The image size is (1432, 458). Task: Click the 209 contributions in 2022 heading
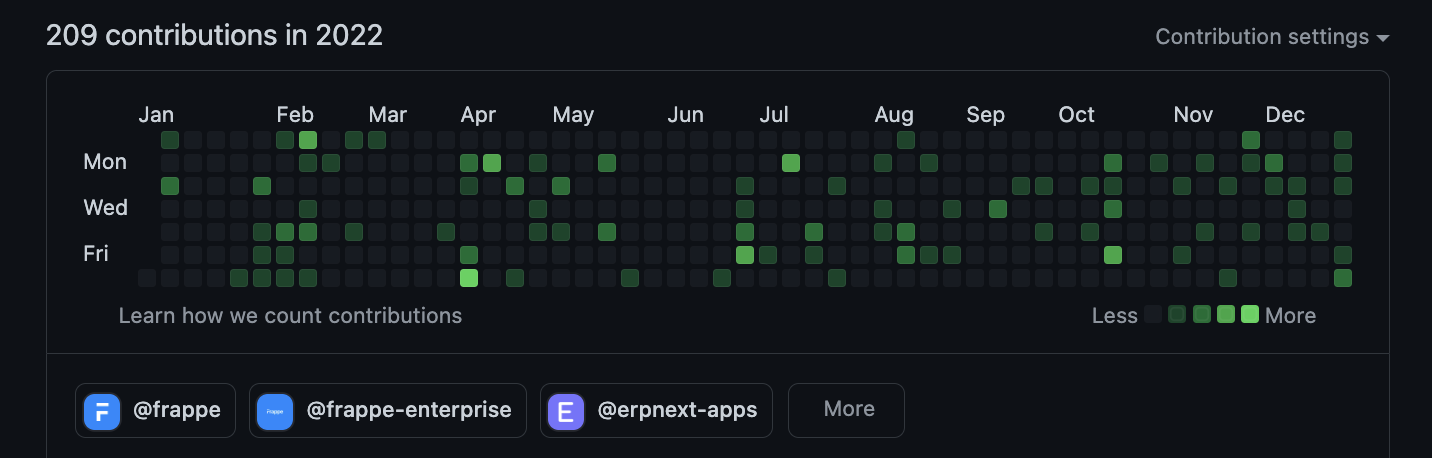[x=215, y=36]
